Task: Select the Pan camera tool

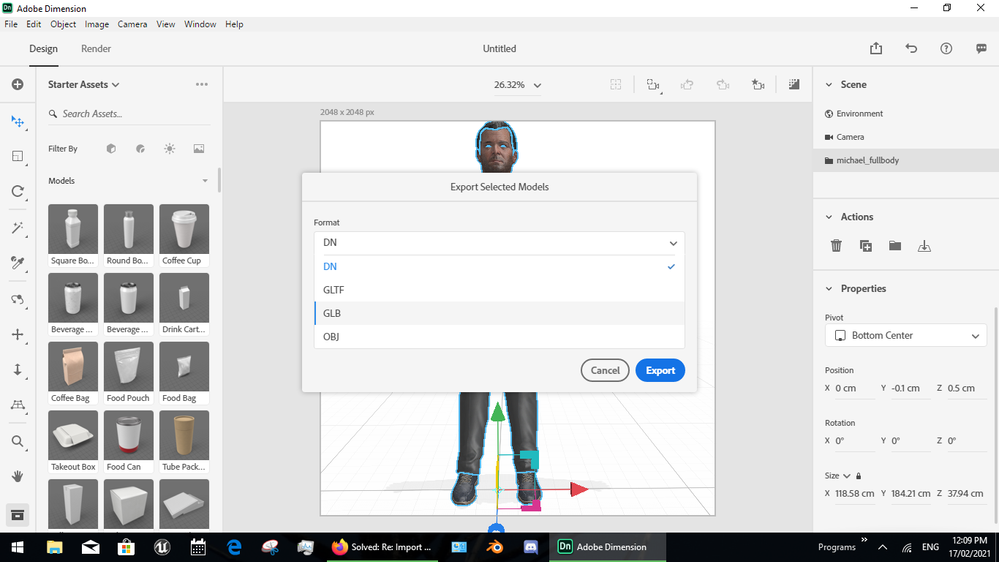Action: click(17, 335)
